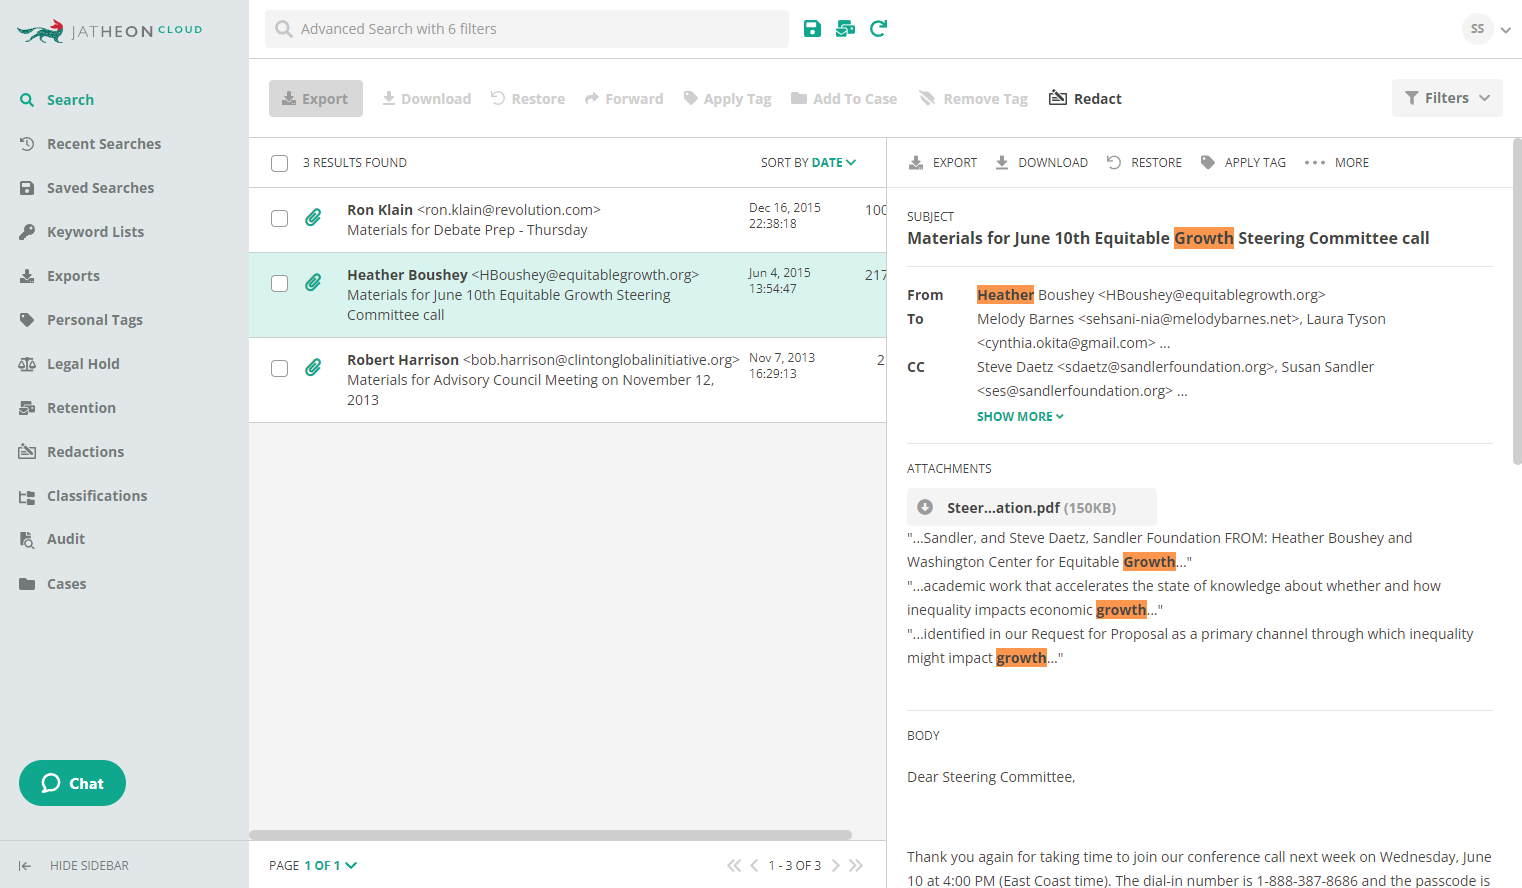Open the Audit section in sidebar

click(x=66, y=539)
